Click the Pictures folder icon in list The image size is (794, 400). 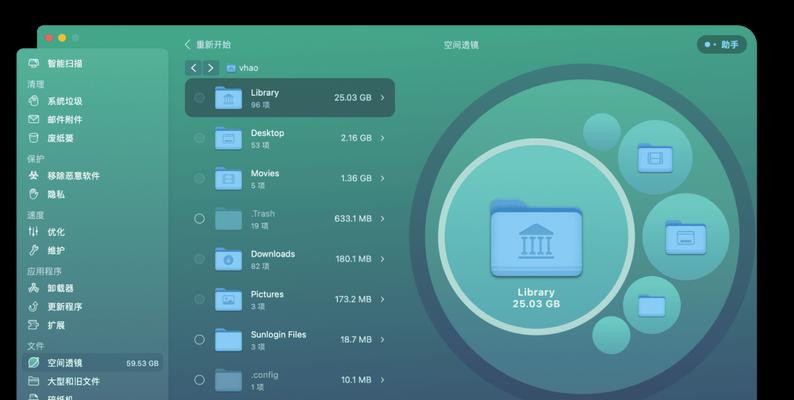[x=228, y=299]
